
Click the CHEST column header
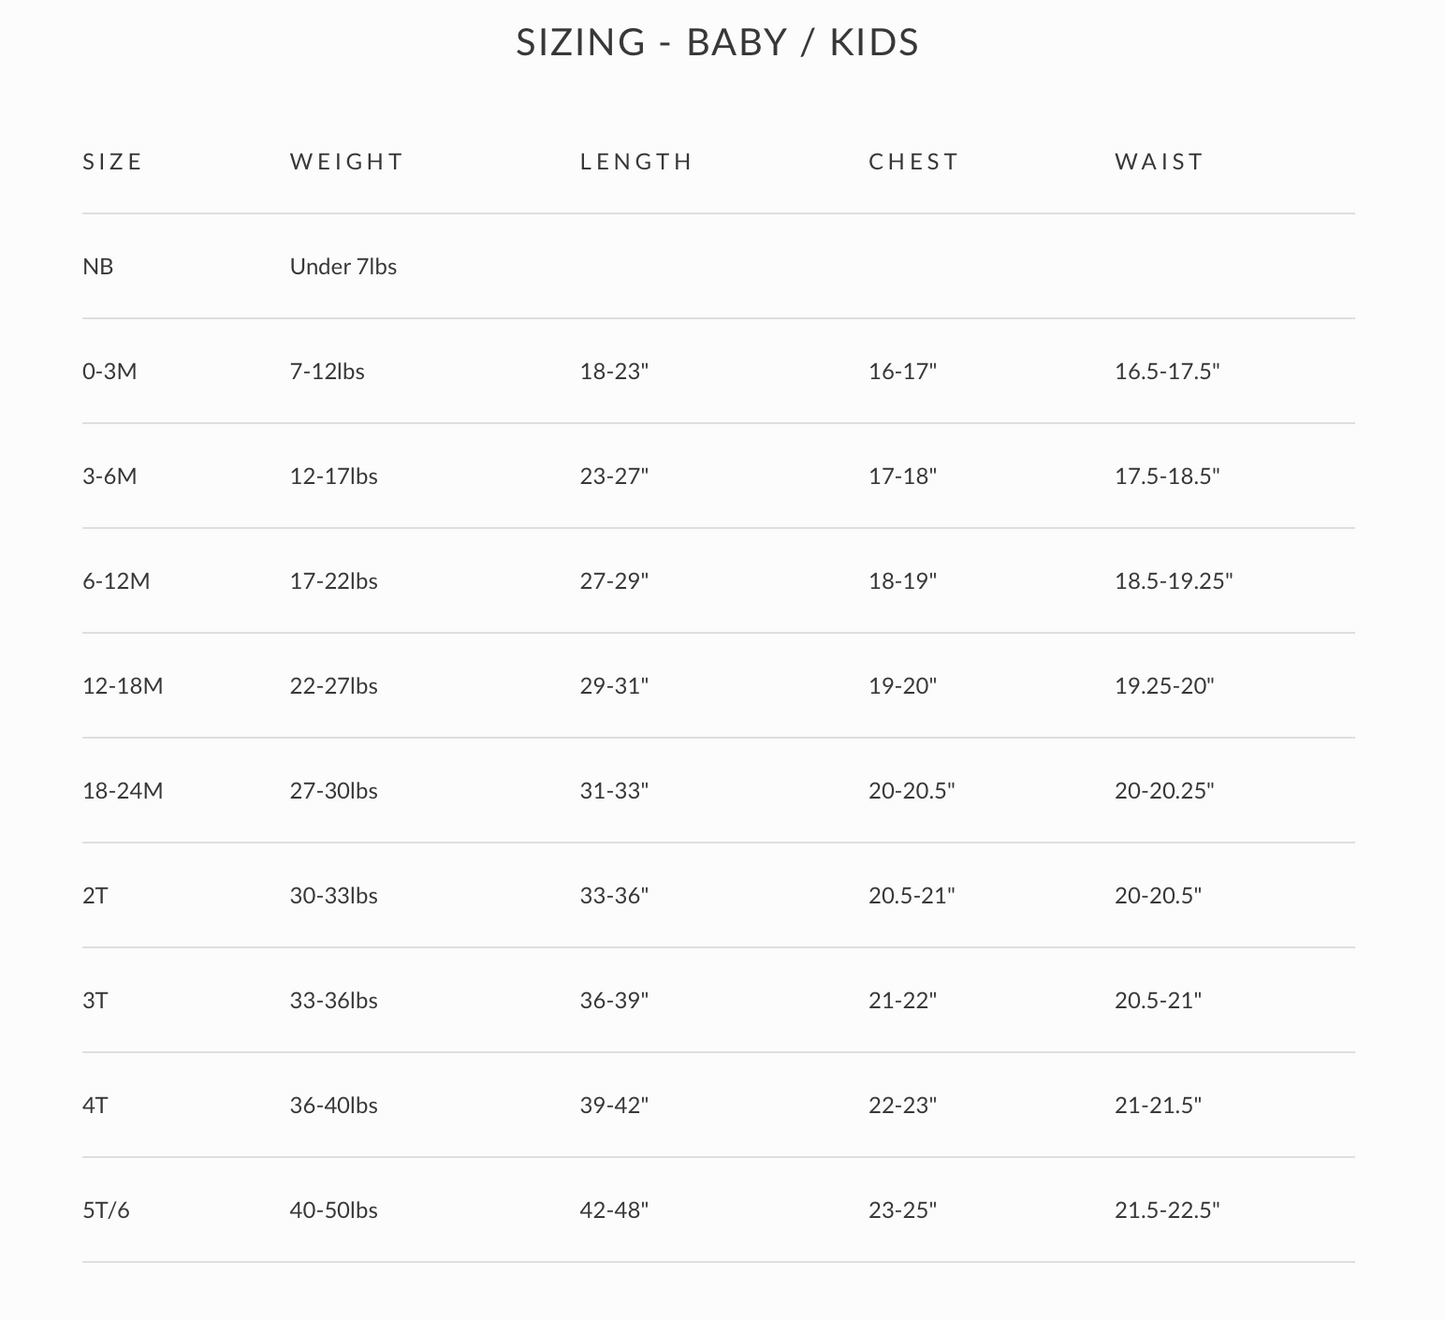913,162
